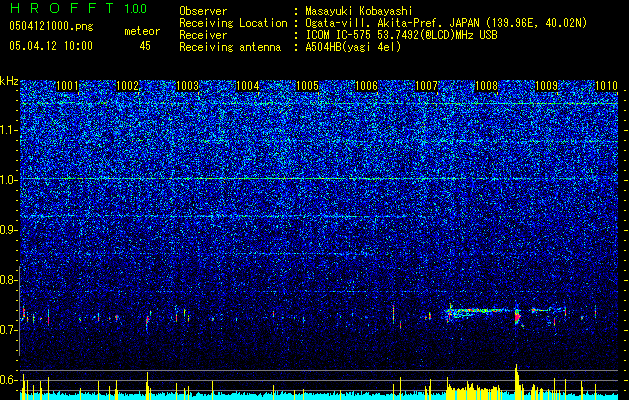The image size is (629, 400).
Task: Click the 0.7 frequency axis label
Action: [x=9, y=330]
